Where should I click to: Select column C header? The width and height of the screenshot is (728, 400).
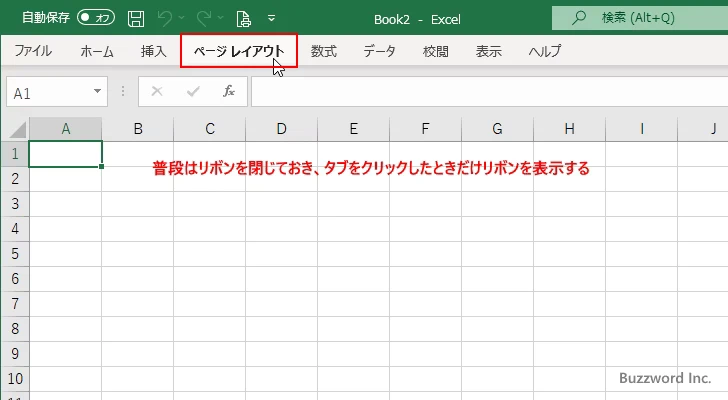click(x=210, y=129)
